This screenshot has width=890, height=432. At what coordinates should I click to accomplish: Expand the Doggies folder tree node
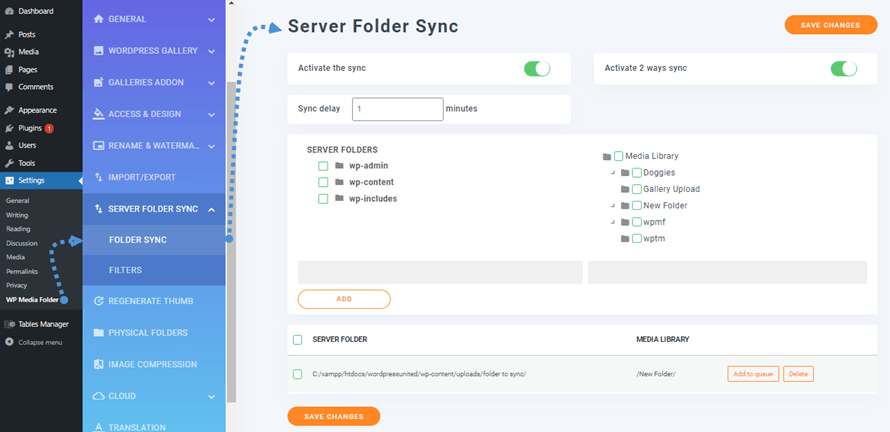610,173
